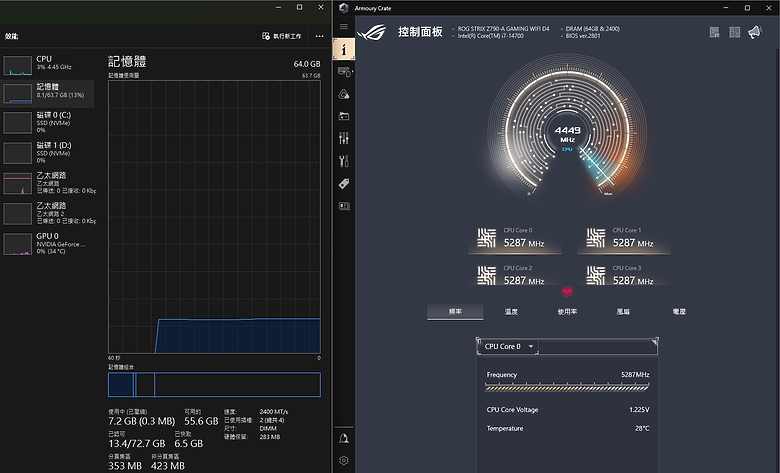The height and width of the screenshot is (473, 780).
Task: Maximize the Armoury Crate window
Action: point(747,8)
